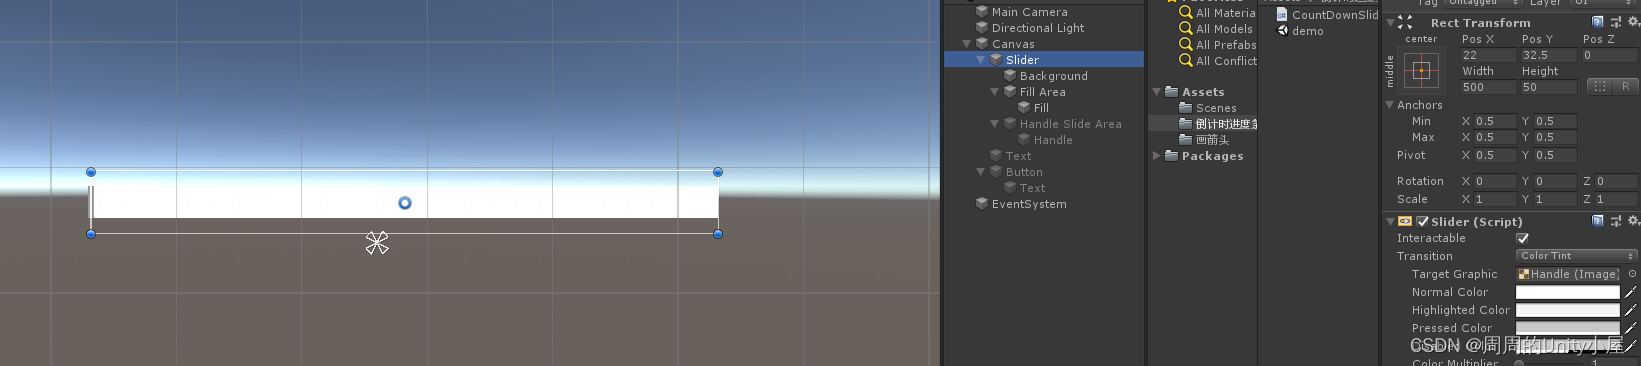
Task: Open the Scenes folder
Action: pyautogui.click(x=1208, y=108)
